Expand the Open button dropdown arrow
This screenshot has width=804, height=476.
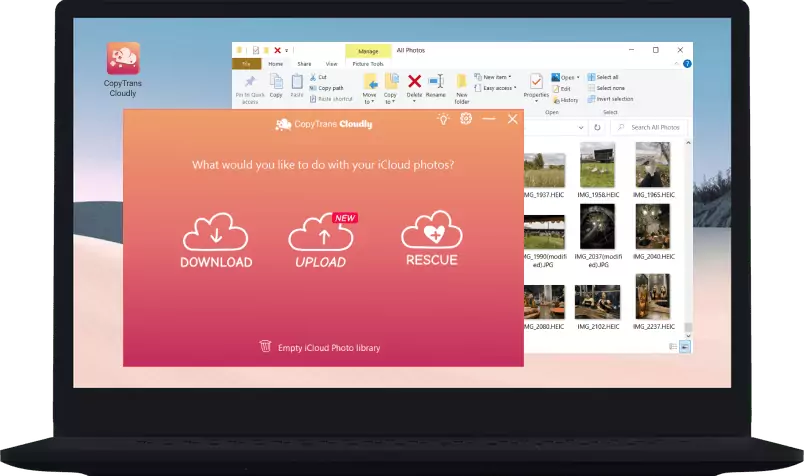coord(578,77)
